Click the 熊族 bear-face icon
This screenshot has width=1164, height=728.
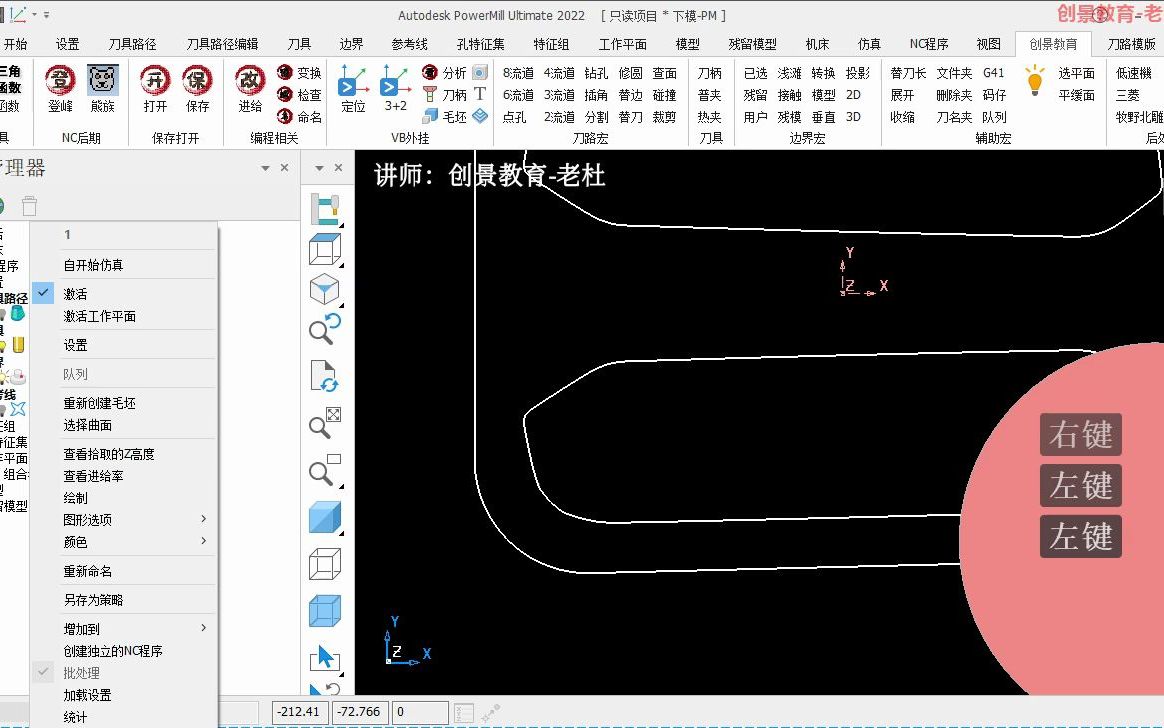click(x=102, y=80)
